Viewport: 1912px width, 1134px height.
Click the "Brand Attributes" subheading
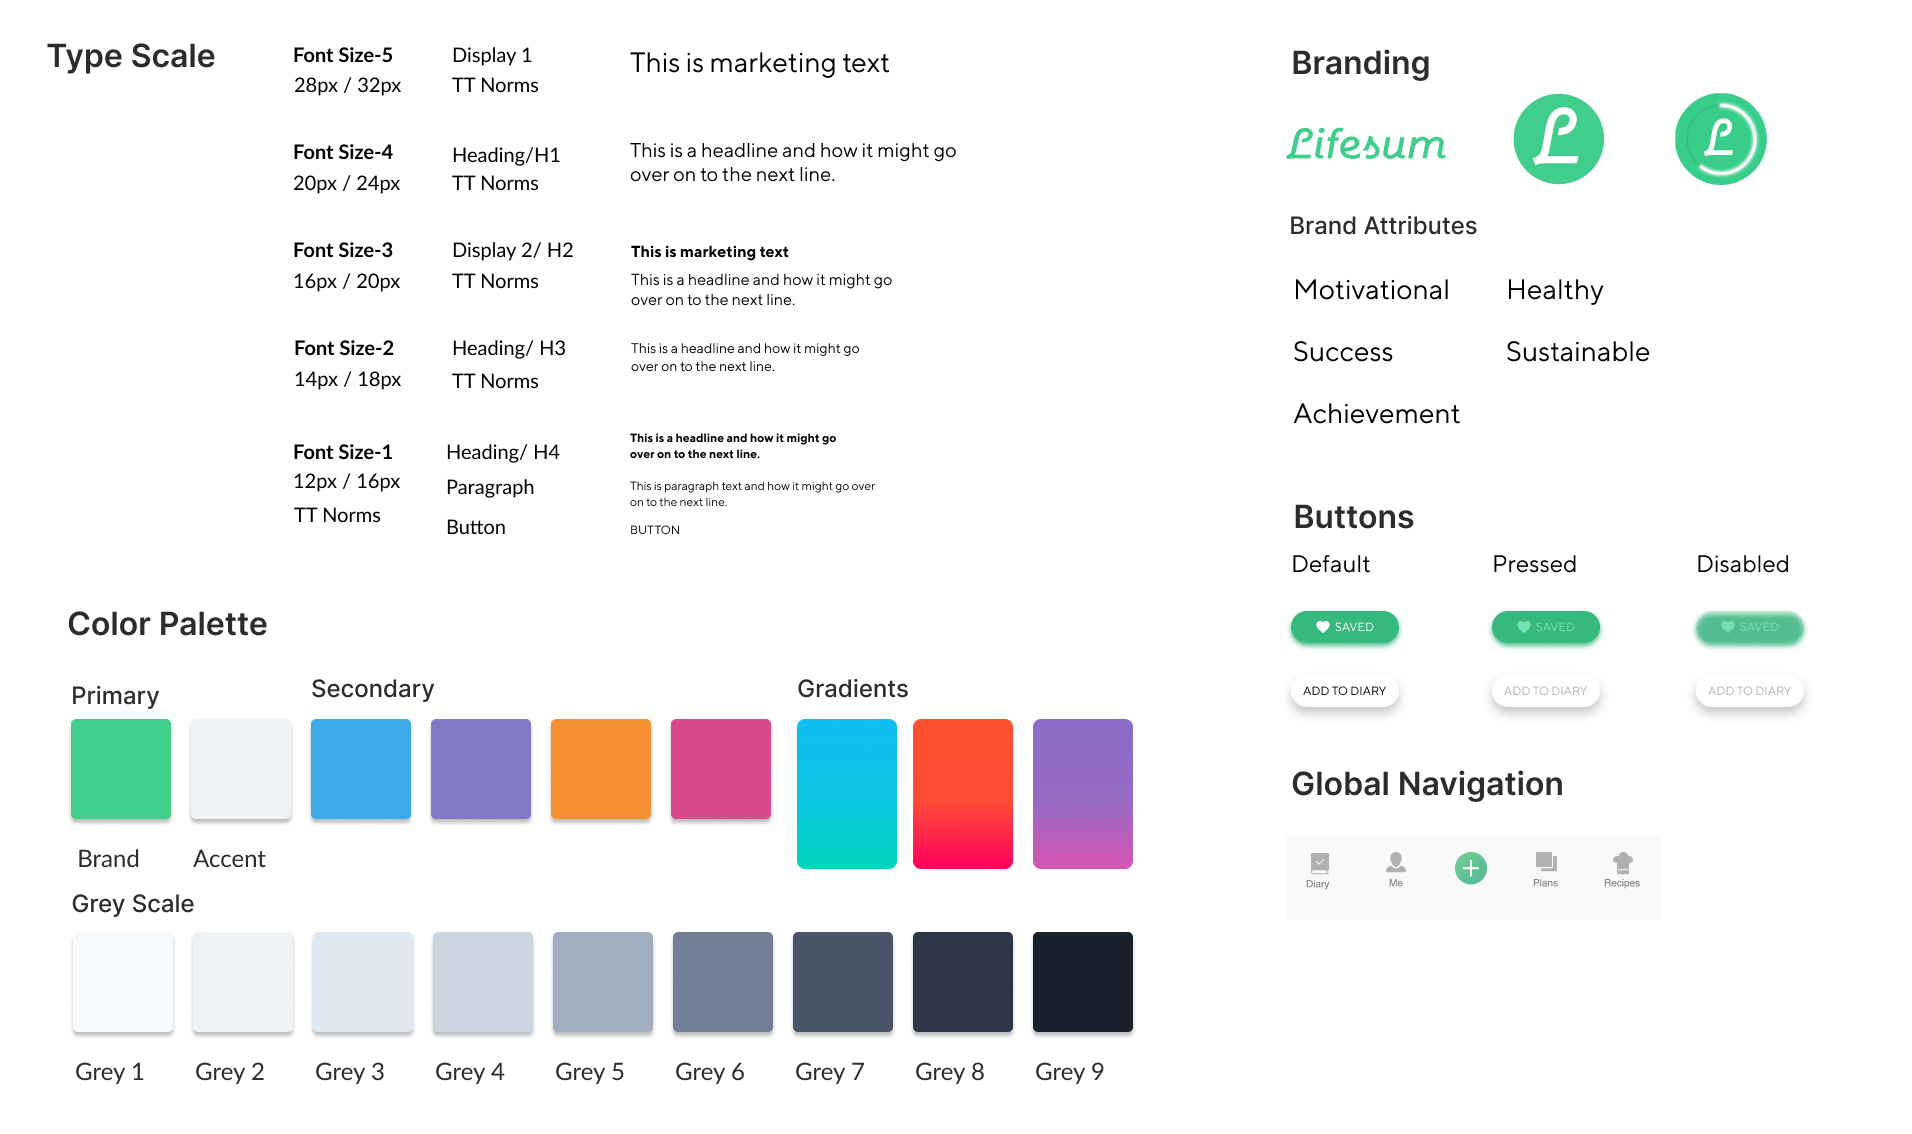click(1383, 226)
